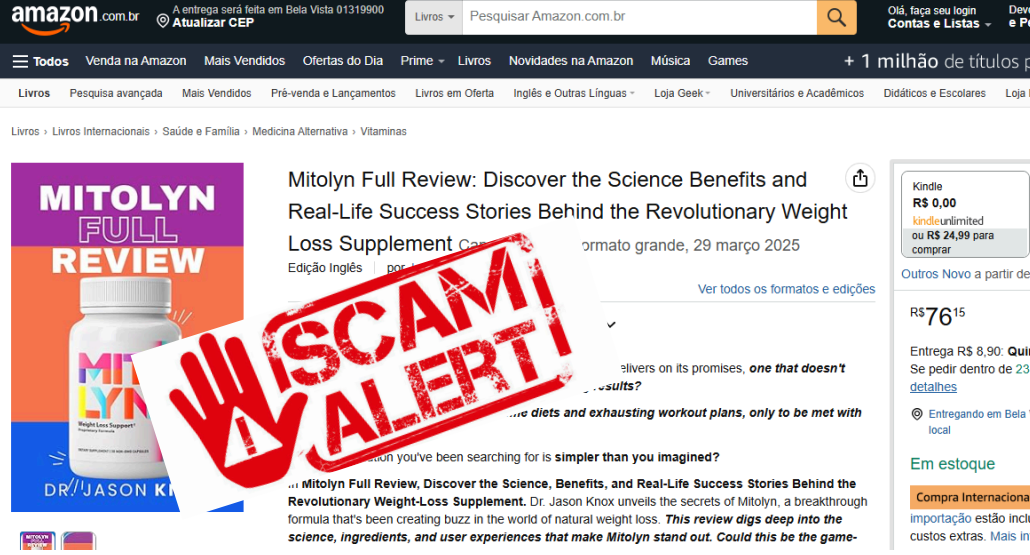
Task: Select the Kindle format option box
Action: (964, 214)
